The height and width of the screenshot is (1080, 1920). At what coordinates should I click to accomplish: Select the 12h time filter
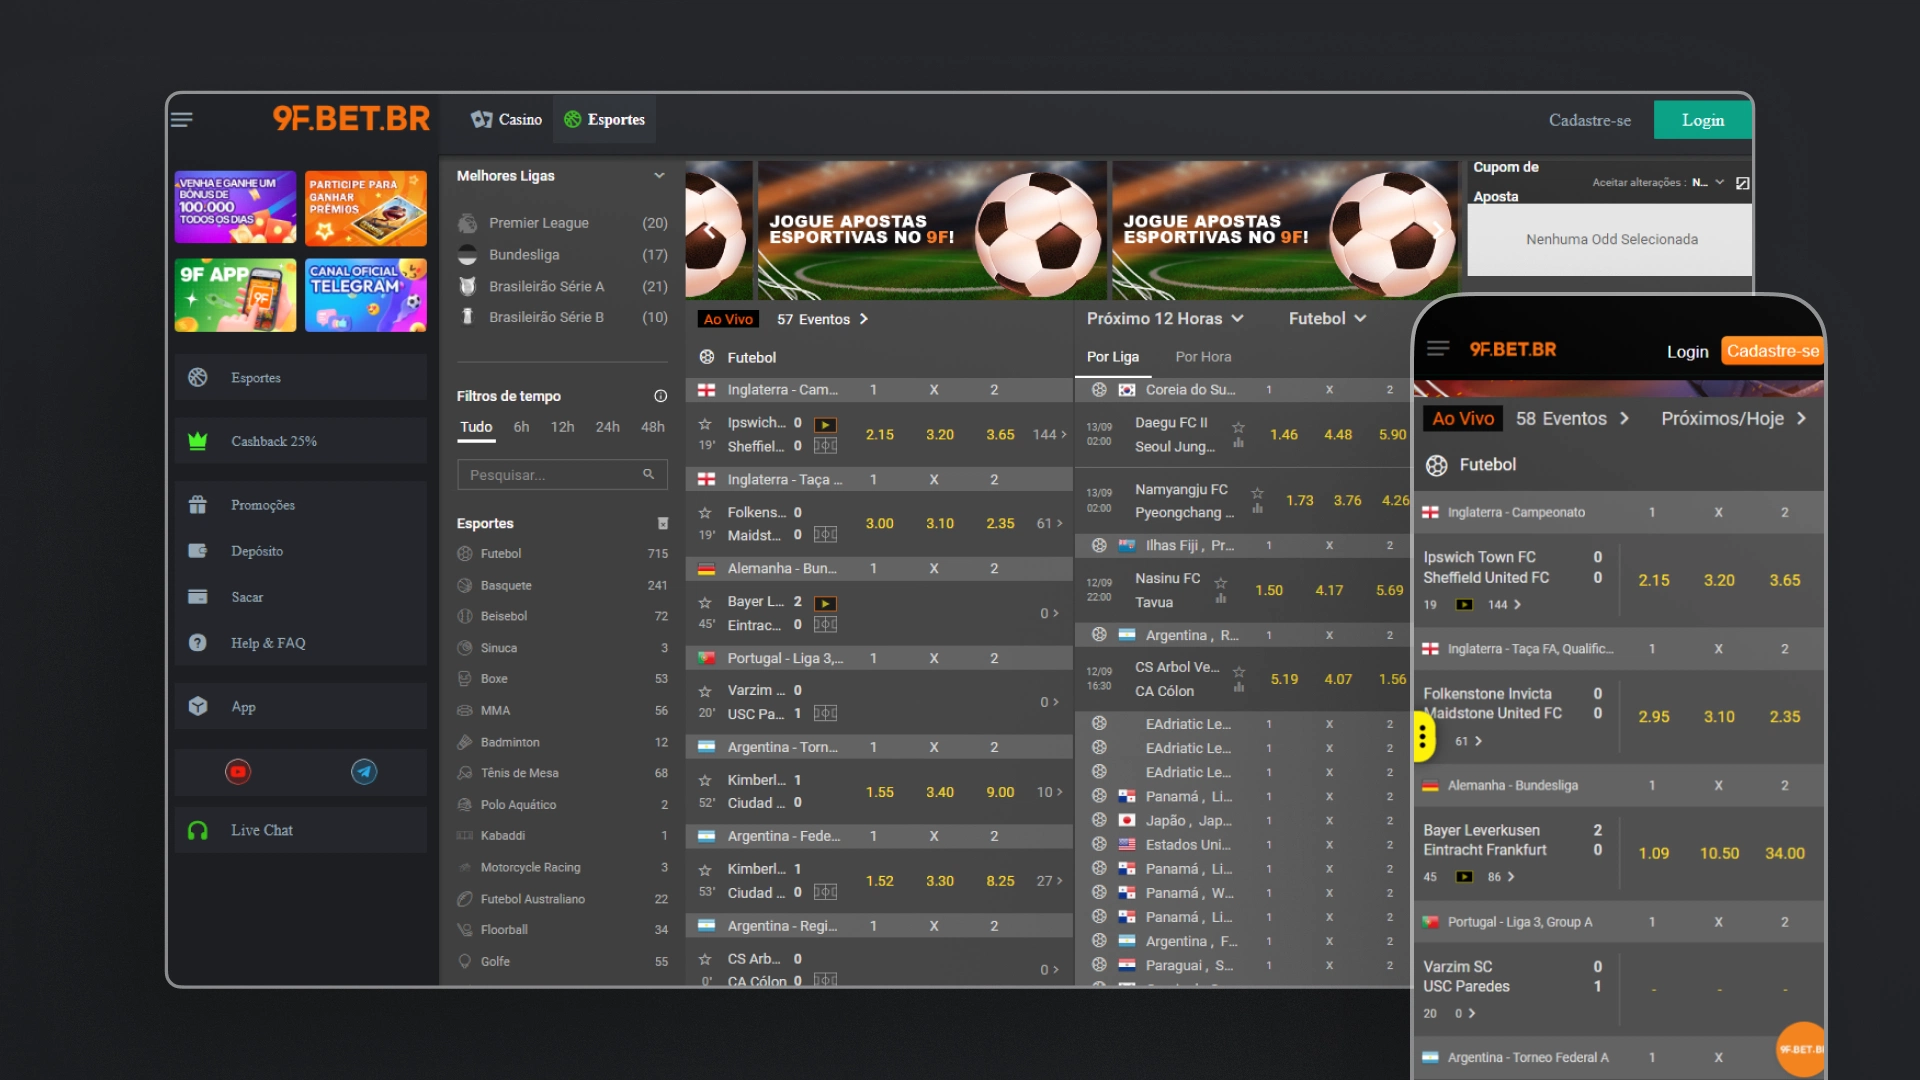tap(562, 427)
